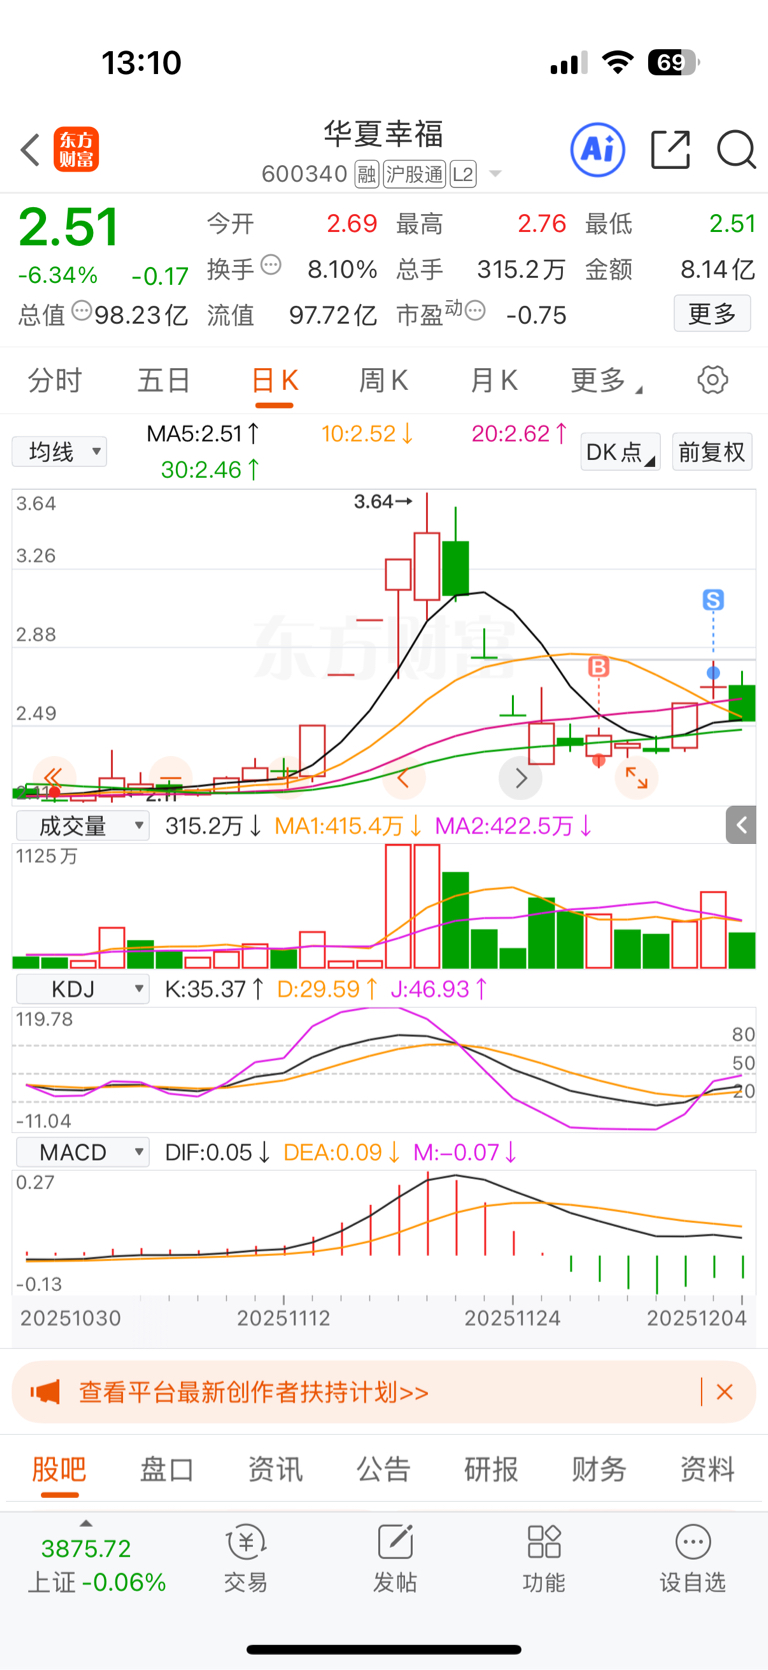
Task: Tap the 东方财富 orange logo icon
Action: point(76,150)
